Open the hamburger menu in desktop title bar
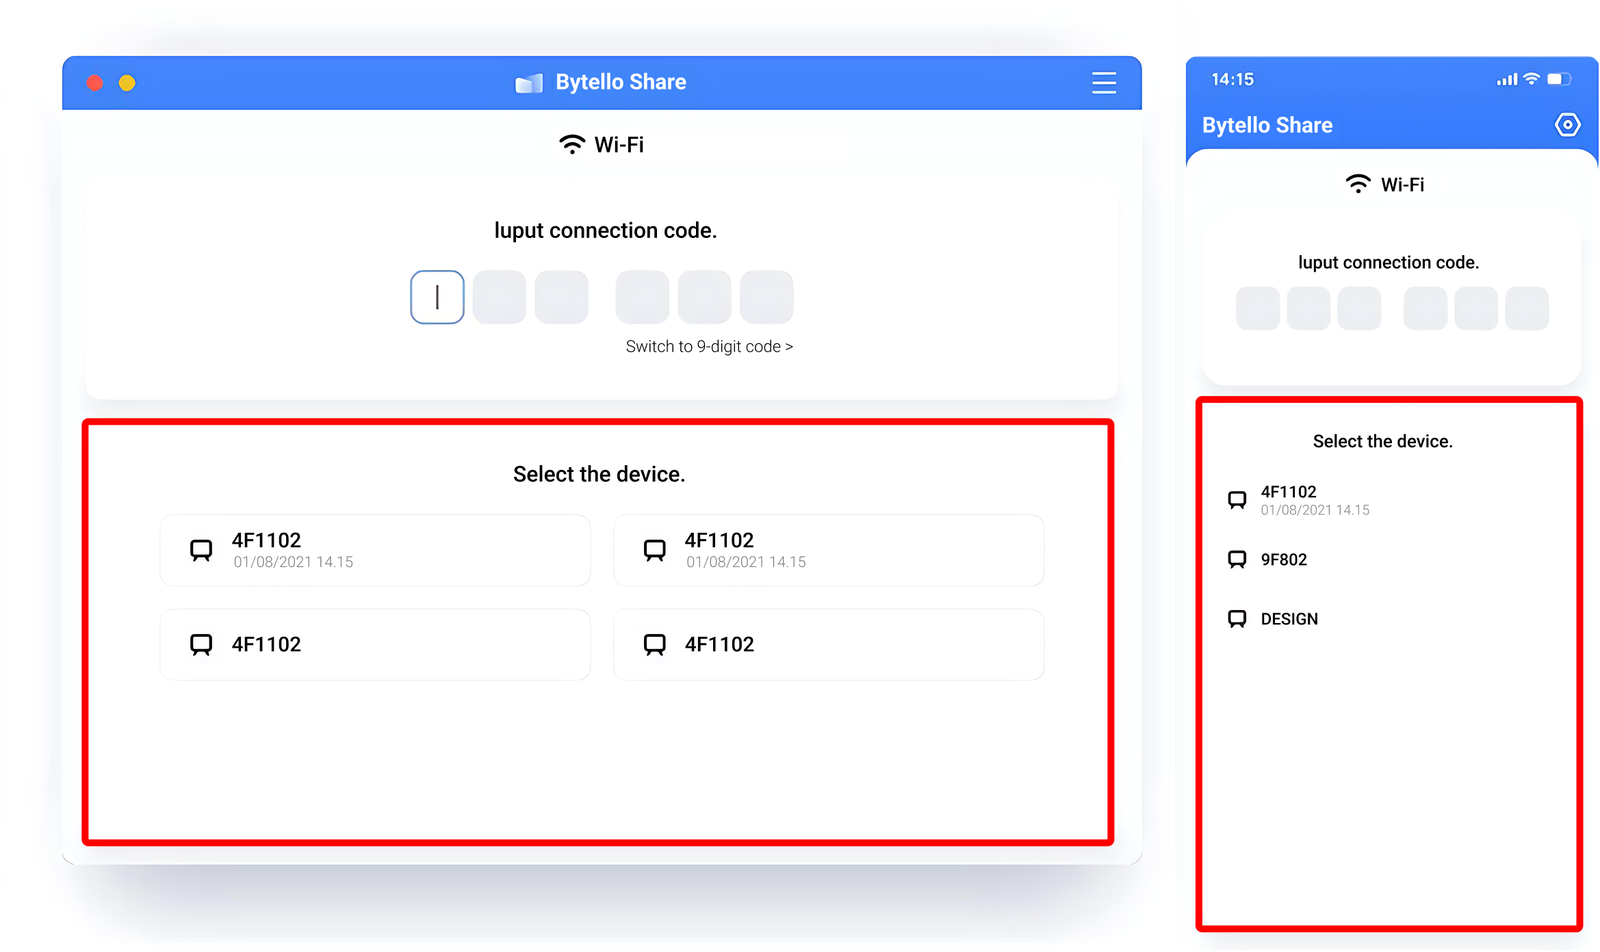The height and width of the screenshot is (952, 1600). click(x=1103, y=83)
